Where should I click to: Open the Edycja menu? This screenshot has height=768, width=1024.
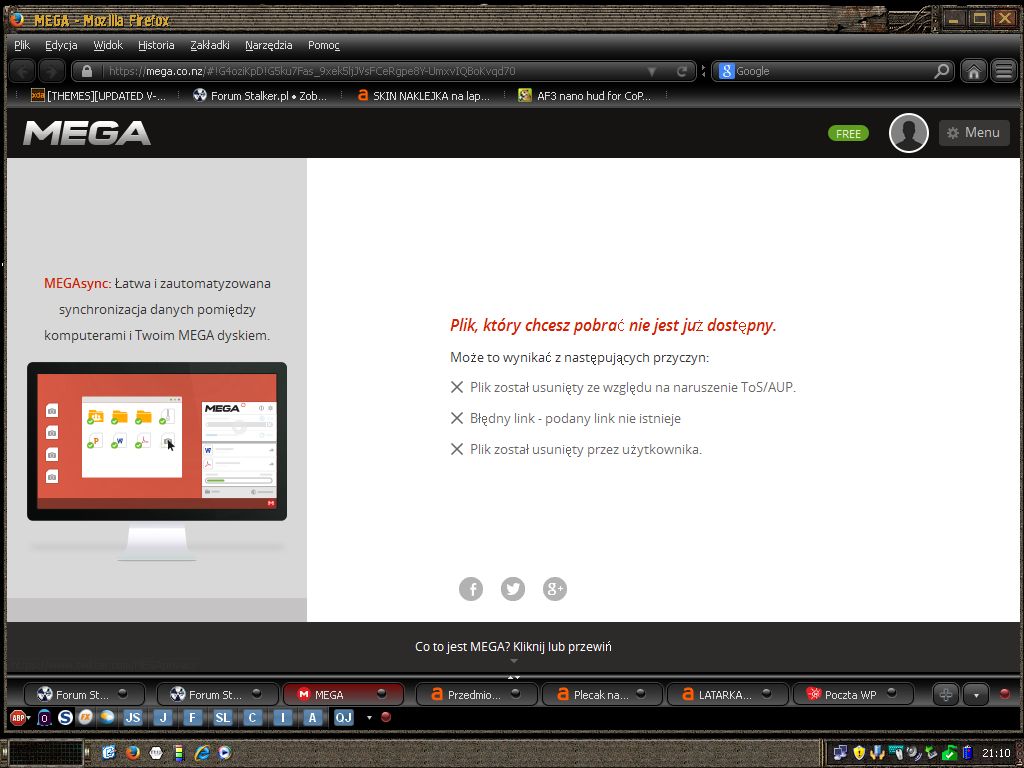61,45
